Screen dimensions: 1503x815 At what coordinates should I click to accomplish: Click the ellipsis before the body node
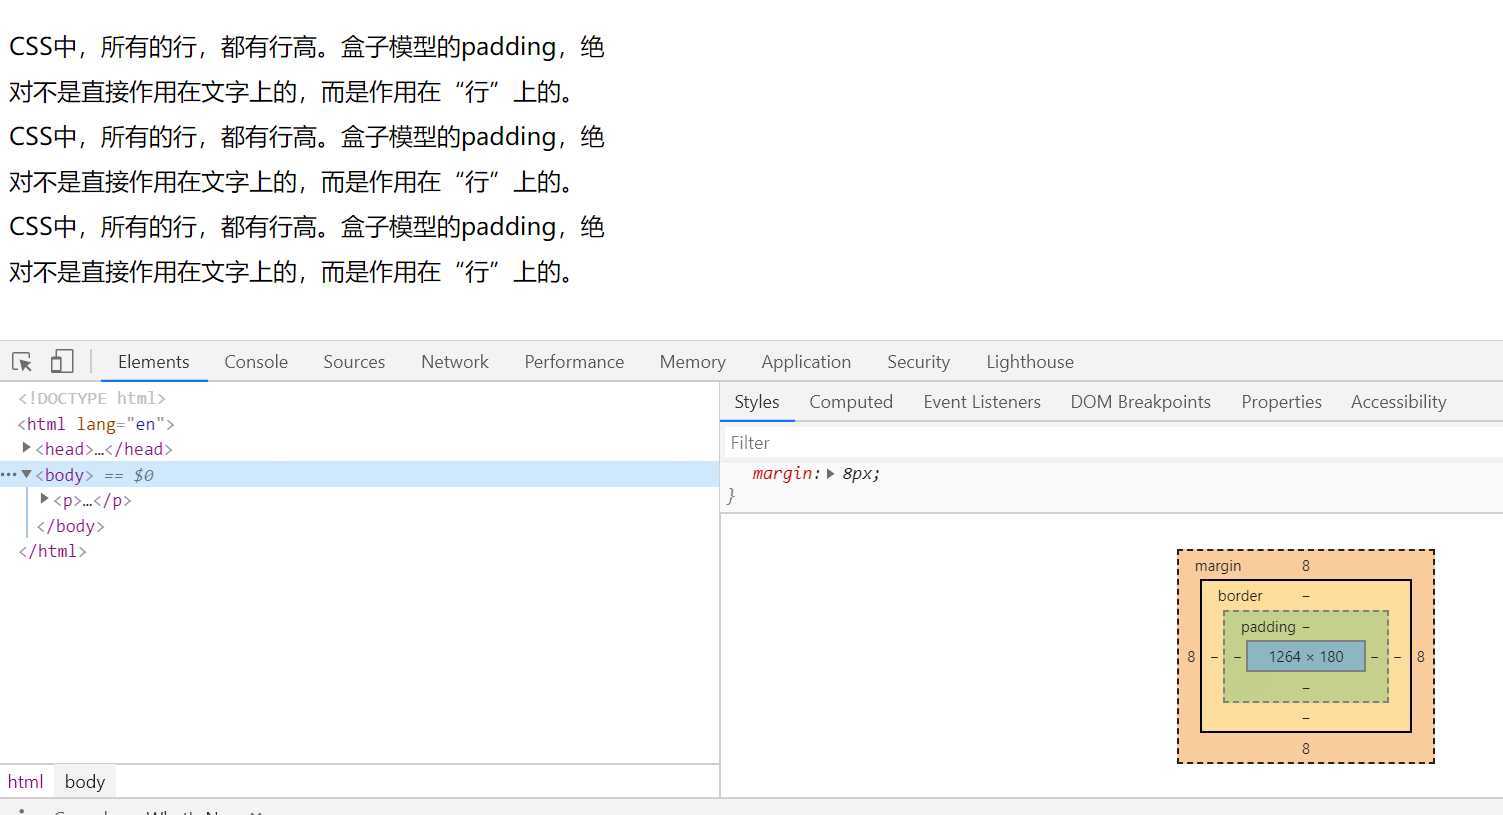click(9, 474)
